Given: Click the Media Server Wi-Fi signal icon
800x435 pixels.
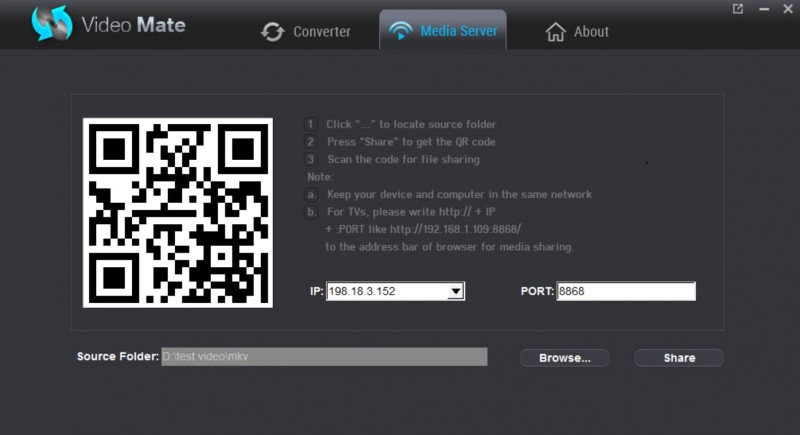Looking at the screenshot, I should [400, 31].
